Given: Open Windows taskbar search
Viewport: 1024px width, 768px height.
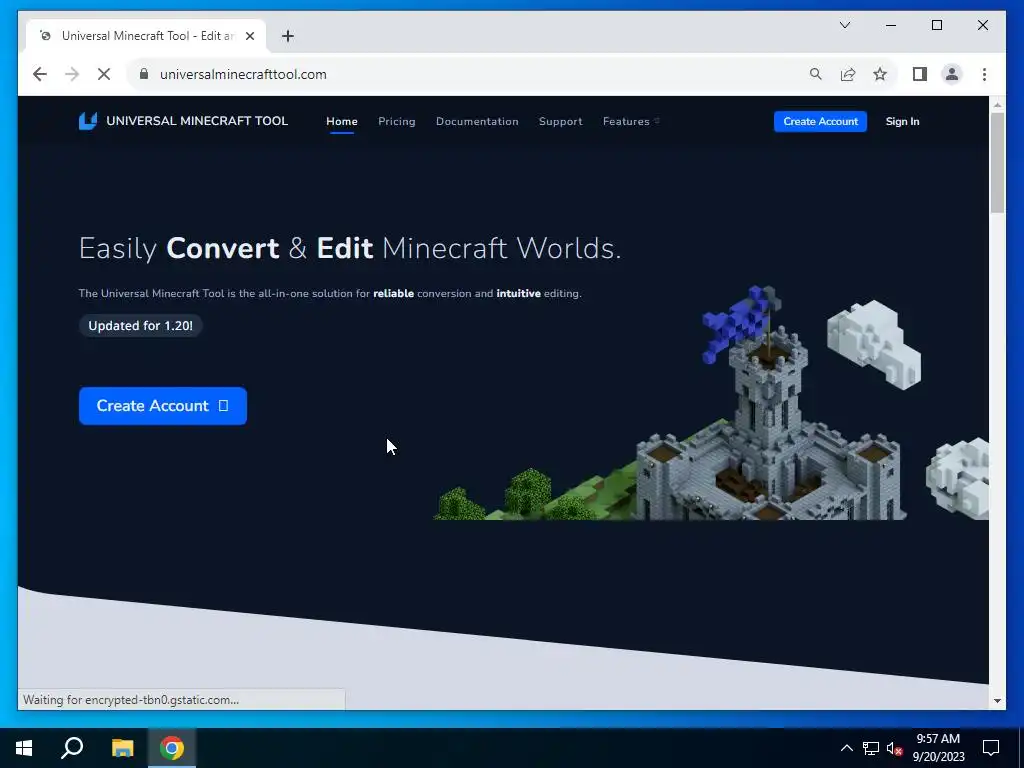Looking at the screenshot, I should pyautogui.click(x=72, y=748).
